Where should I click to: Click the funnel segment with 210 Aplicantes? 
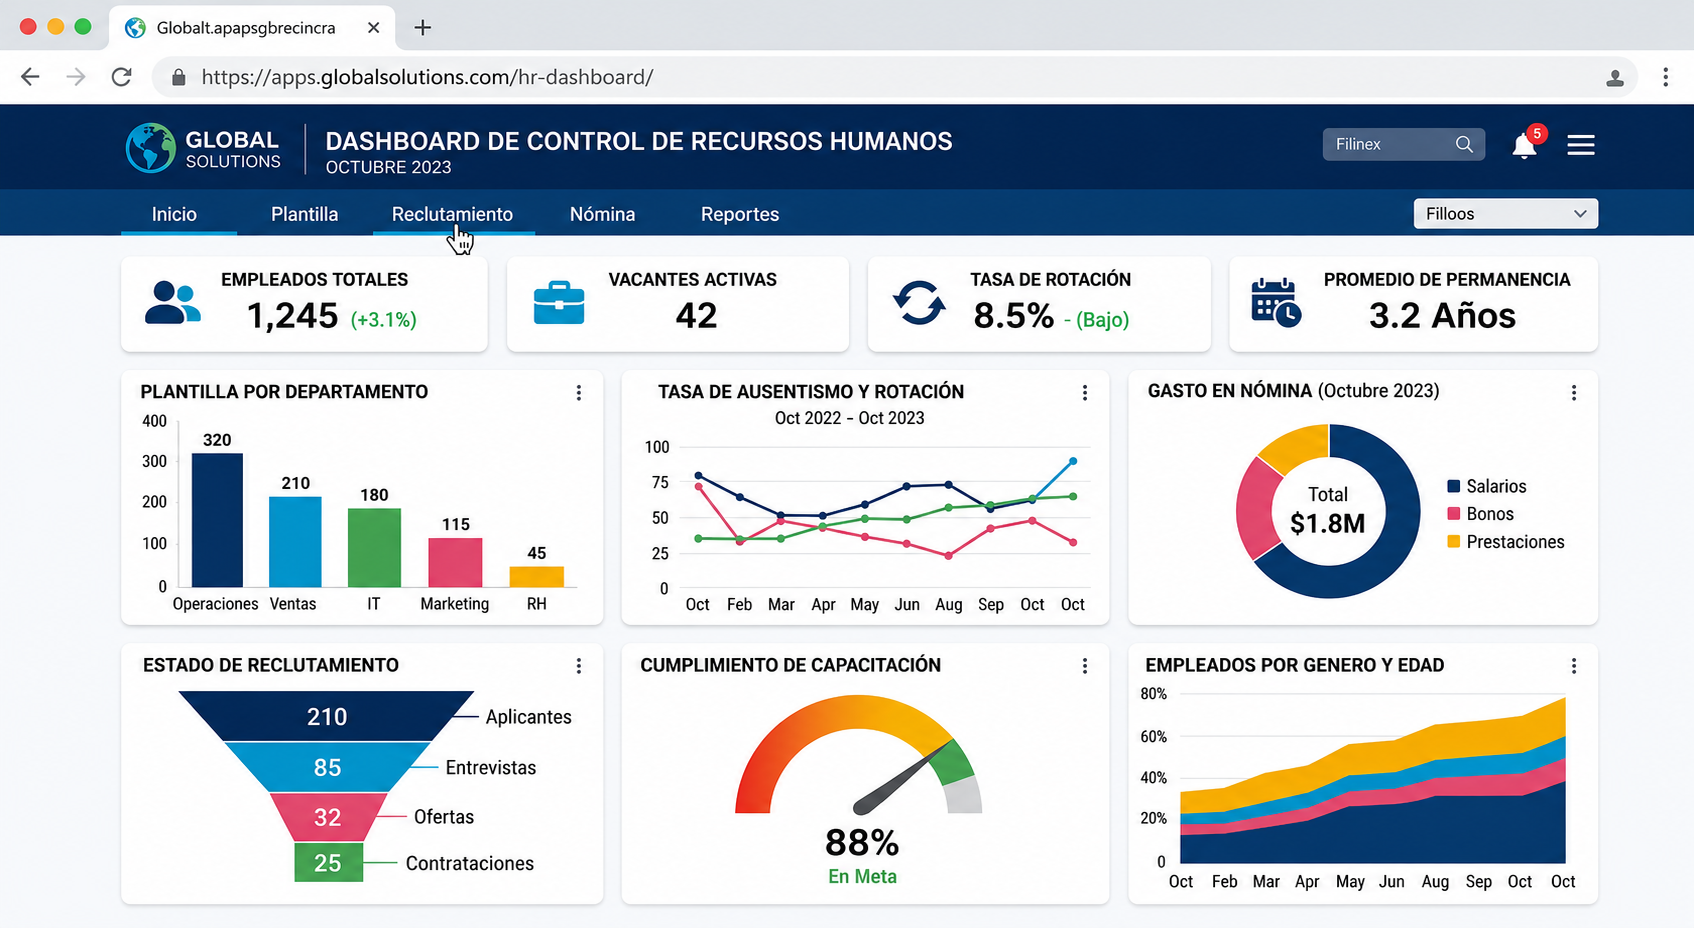point(327,716)
